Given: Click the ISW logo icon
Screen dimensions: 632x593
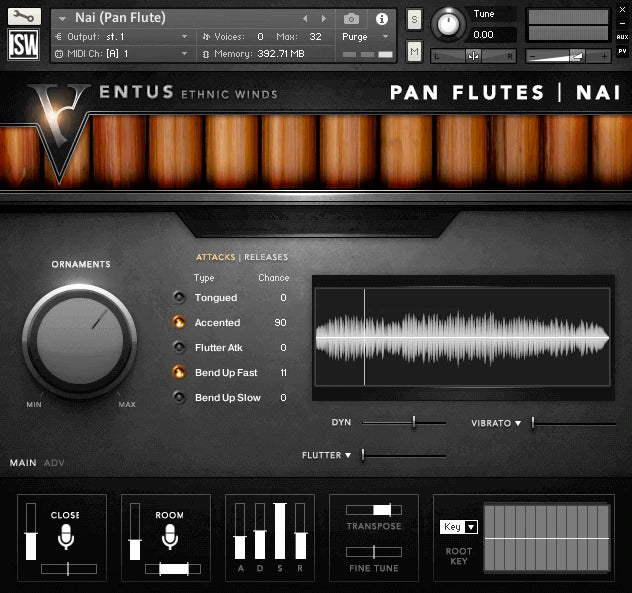Looking at the screenshot, I should point(24,44).
